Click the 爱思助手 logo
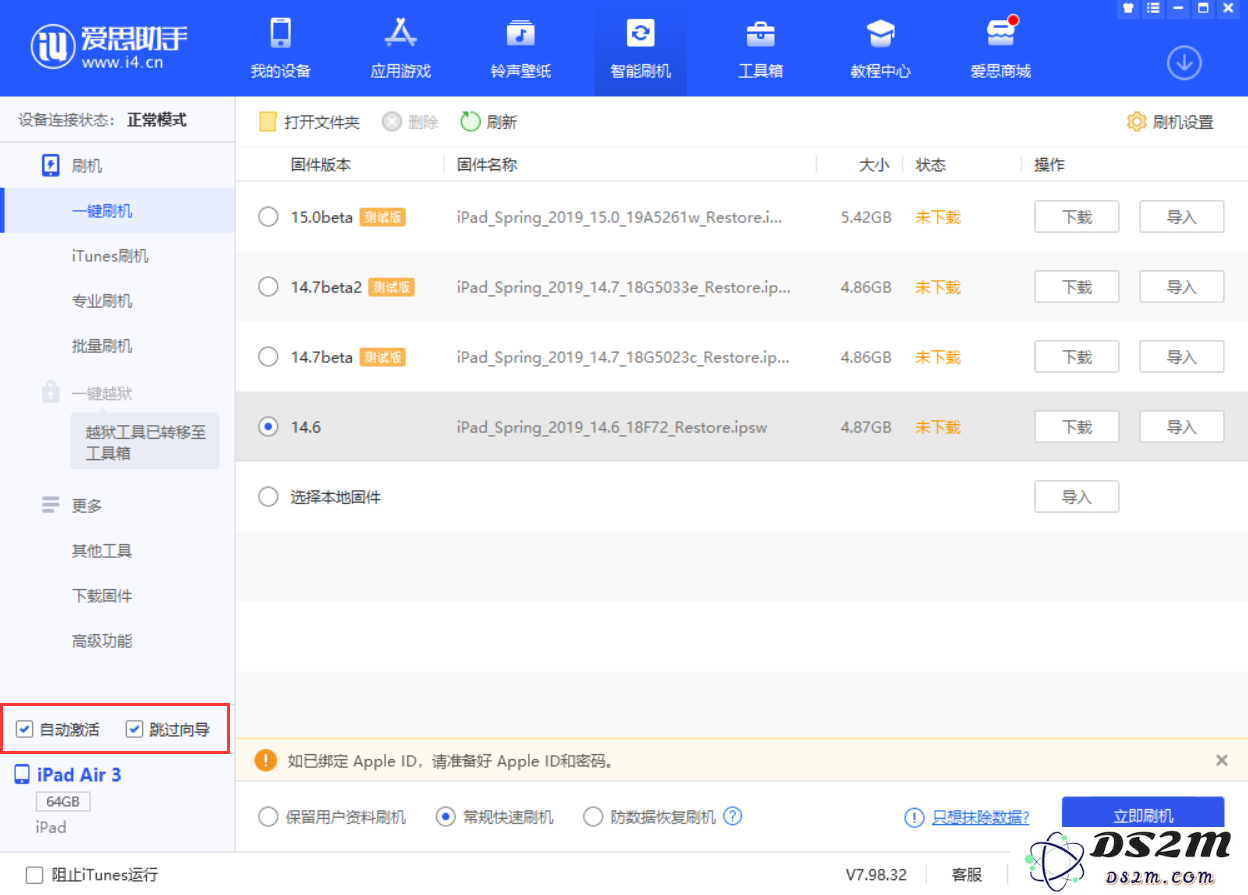1248x895 pixels. pyautogui.click(x=109, y=46)
